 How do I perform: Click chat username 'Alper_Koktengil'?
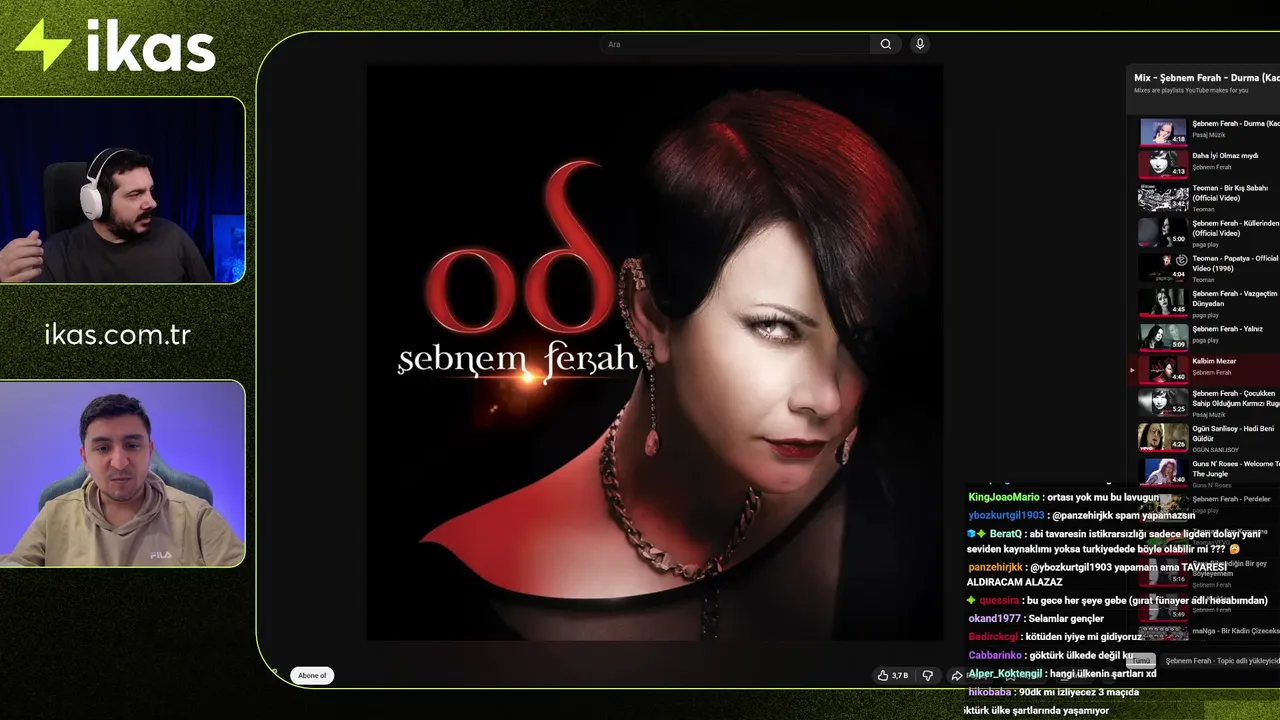tap(1004, 674)
